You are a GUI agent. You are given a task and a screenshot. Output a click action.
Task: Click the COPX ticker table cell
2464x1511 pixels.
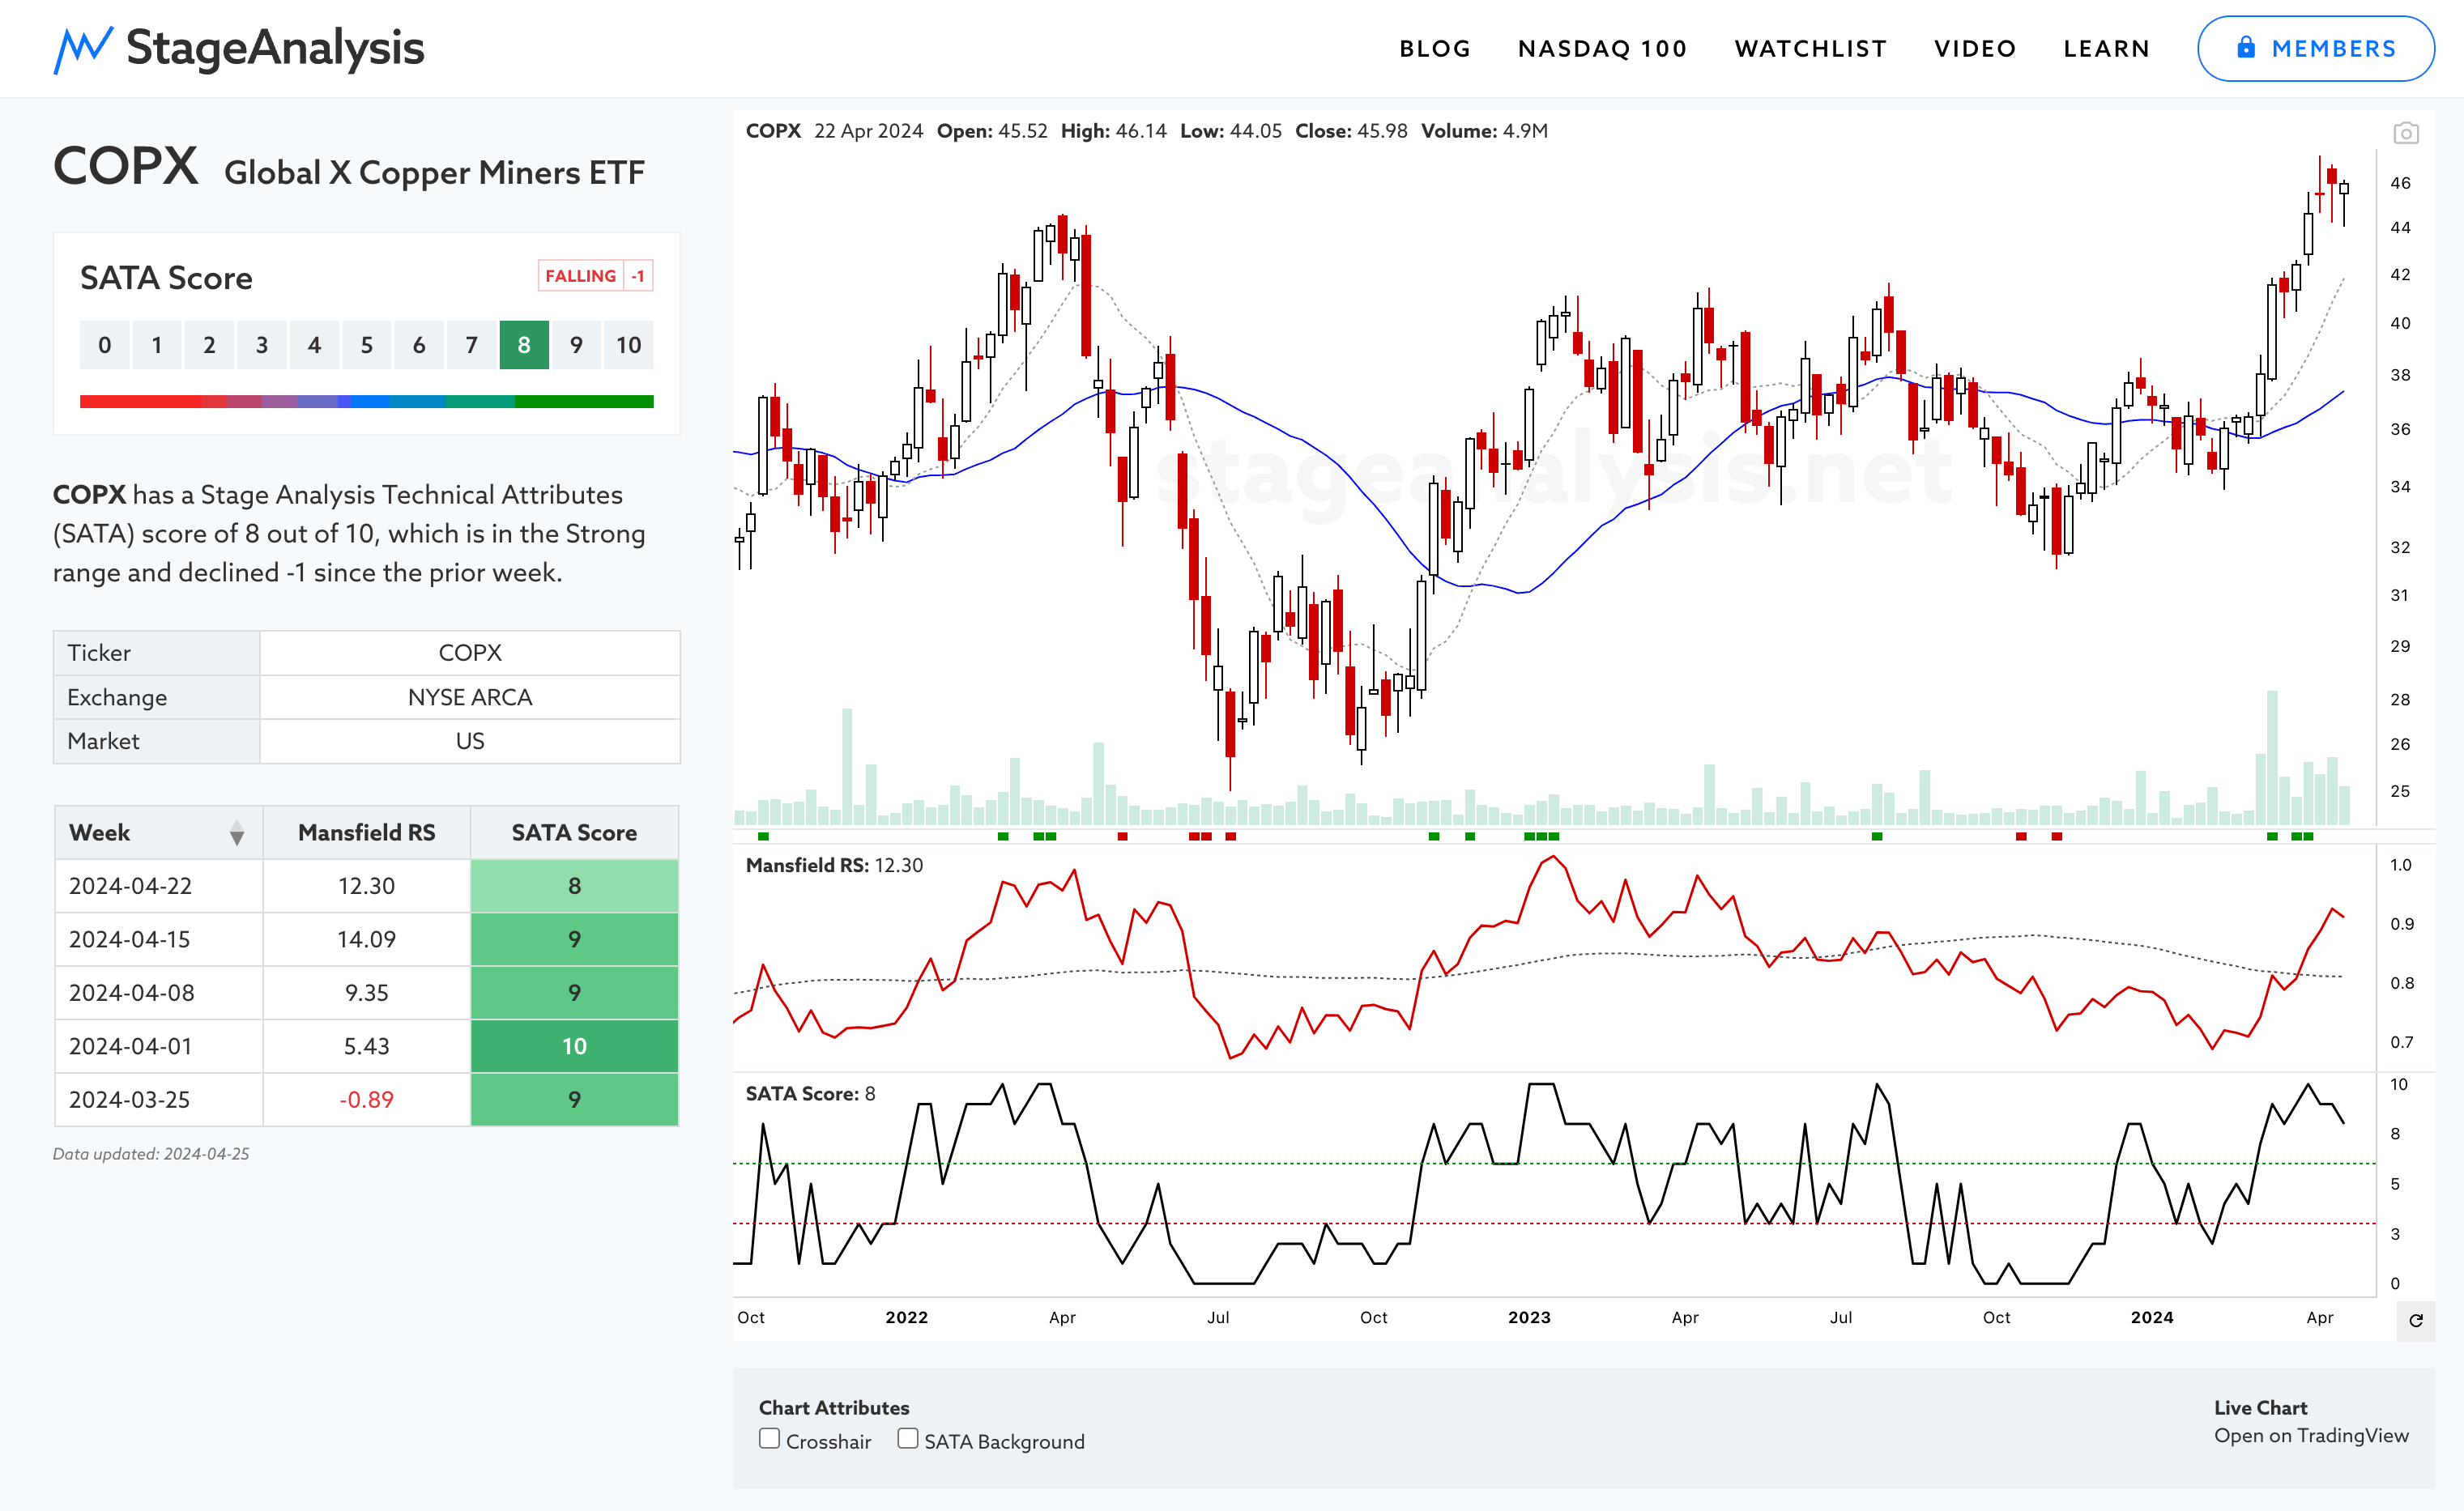tap(470, 653)
